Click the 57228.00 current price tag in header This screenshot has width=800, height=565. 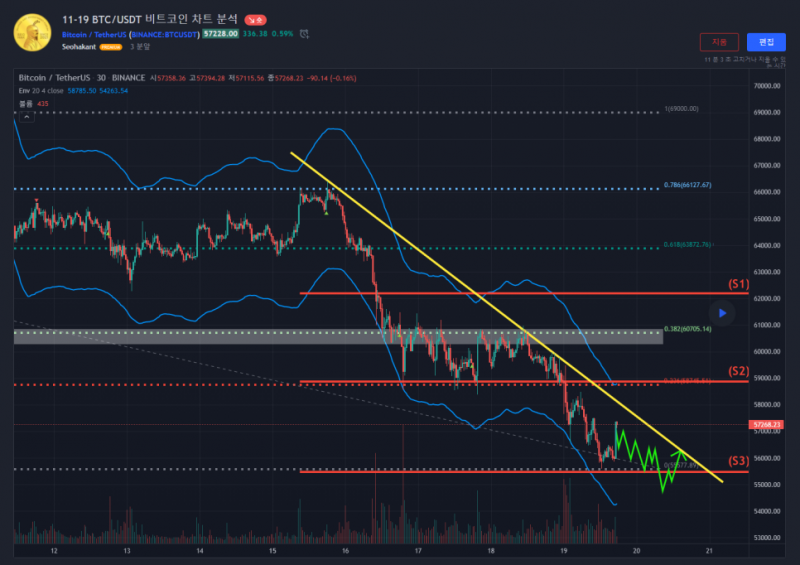pos(220,33)
